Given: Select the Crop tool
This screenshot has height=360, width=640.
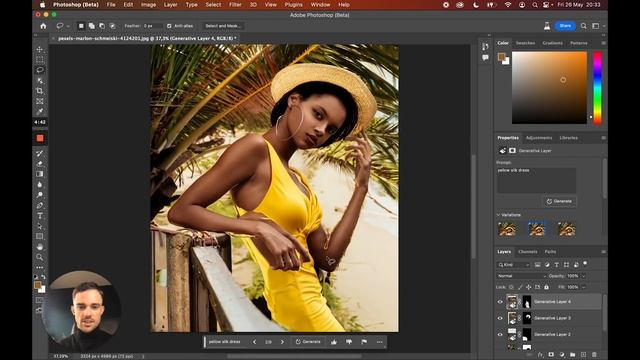Looking at the screenshot, I should tap(40, 91).
